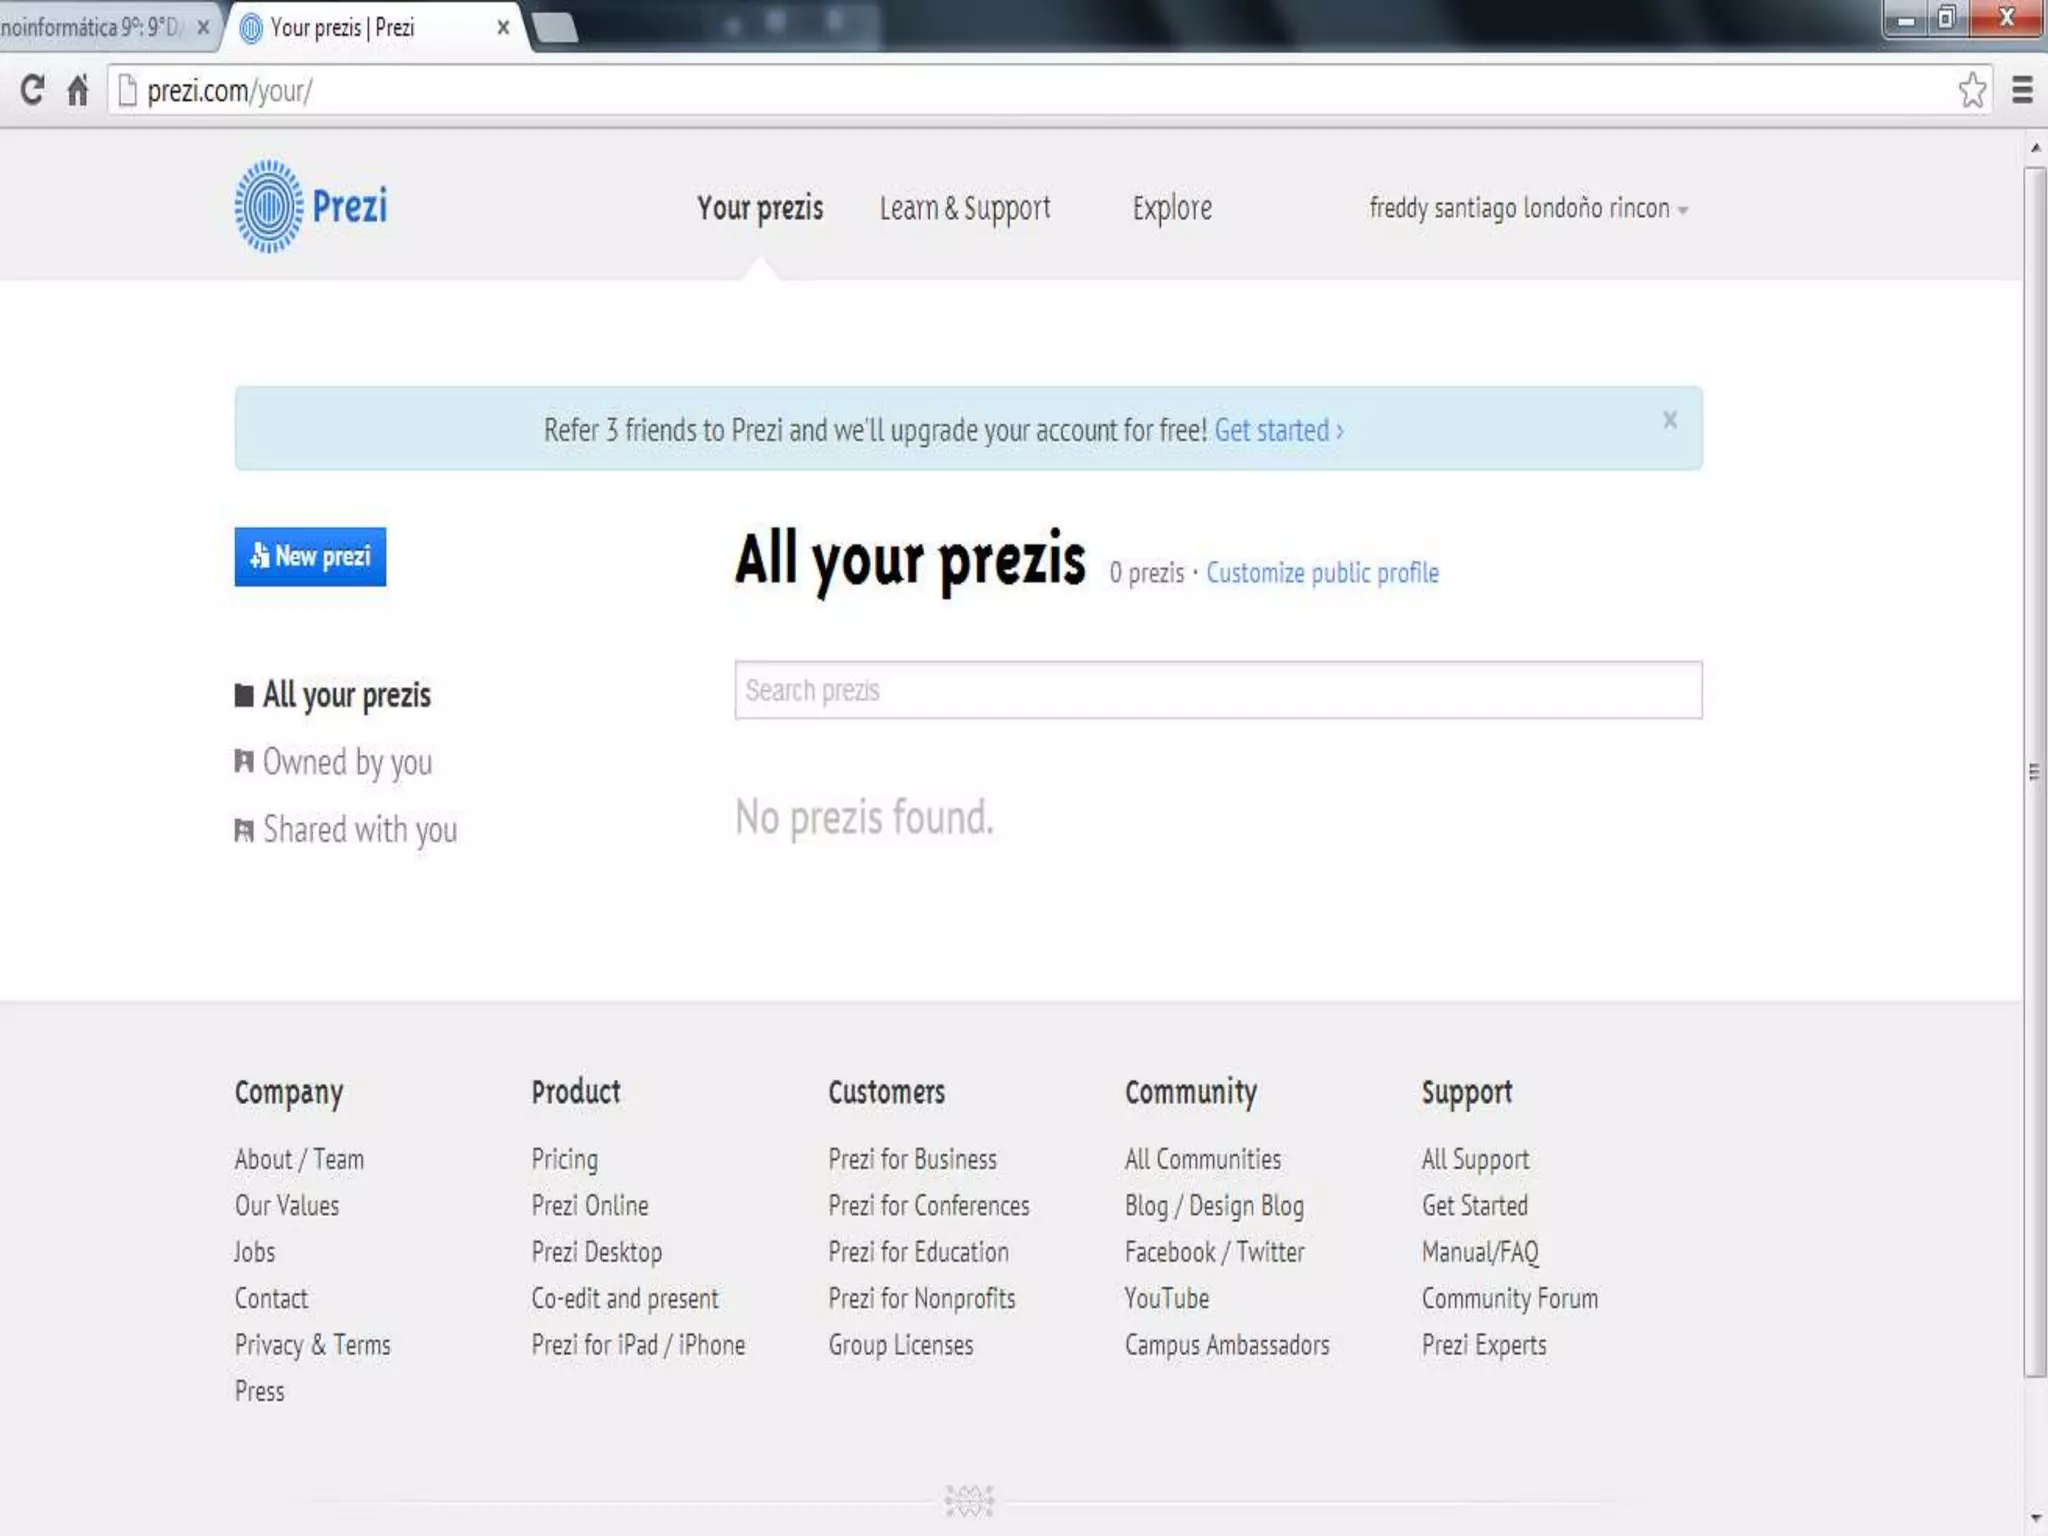This screenshot has width=2048, height=1536.
Task: Click the icon beside Owned by you
Action: (x=244, y=762)
